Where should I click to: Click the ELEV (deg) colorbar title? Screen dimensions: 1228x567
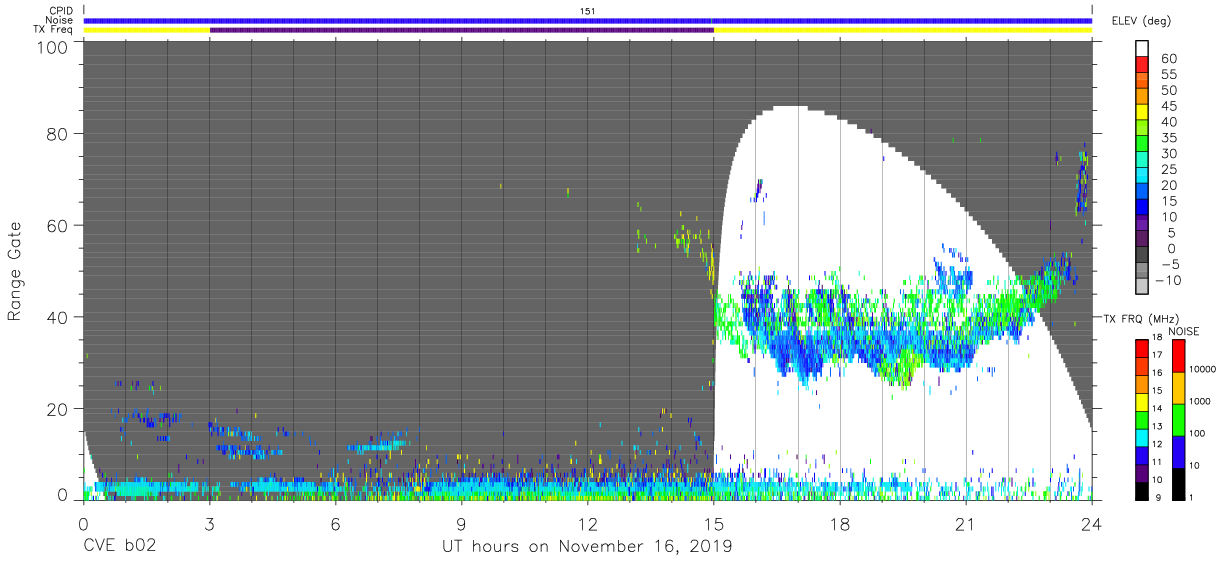(1142, 21)
